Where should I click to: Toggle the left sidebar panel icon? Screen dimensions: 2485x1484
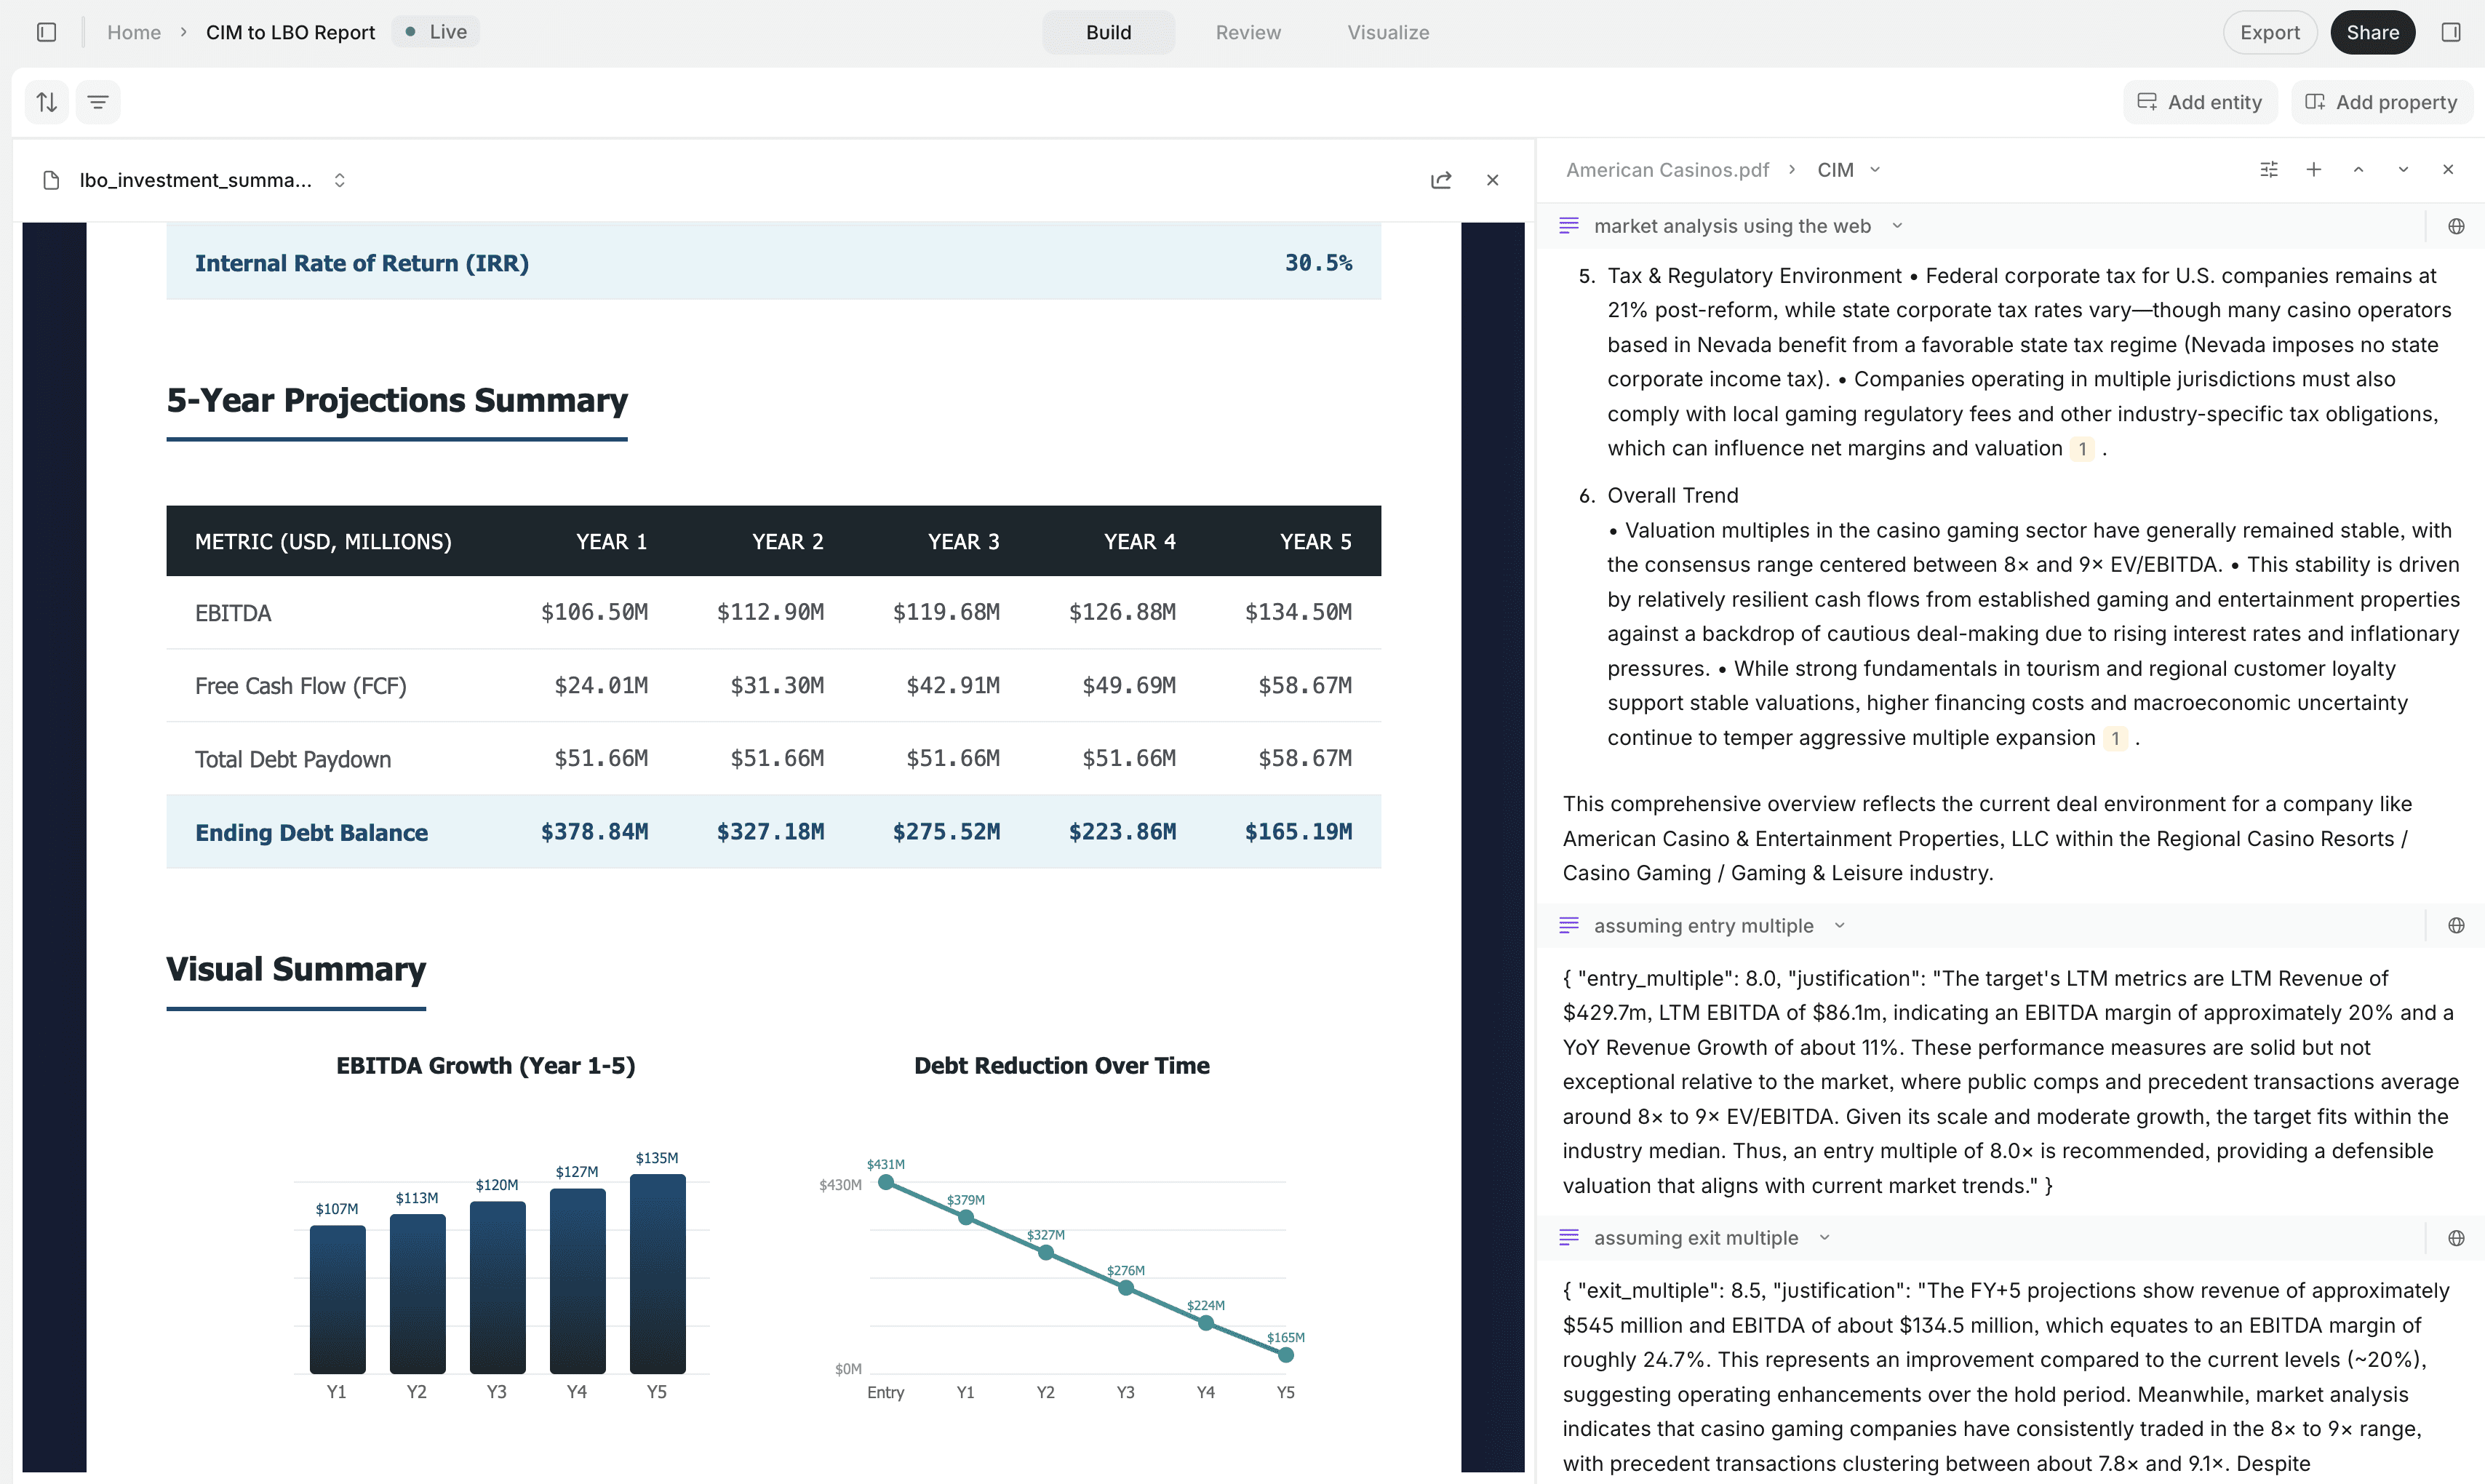pyautogui.click(x=46, y=32)
